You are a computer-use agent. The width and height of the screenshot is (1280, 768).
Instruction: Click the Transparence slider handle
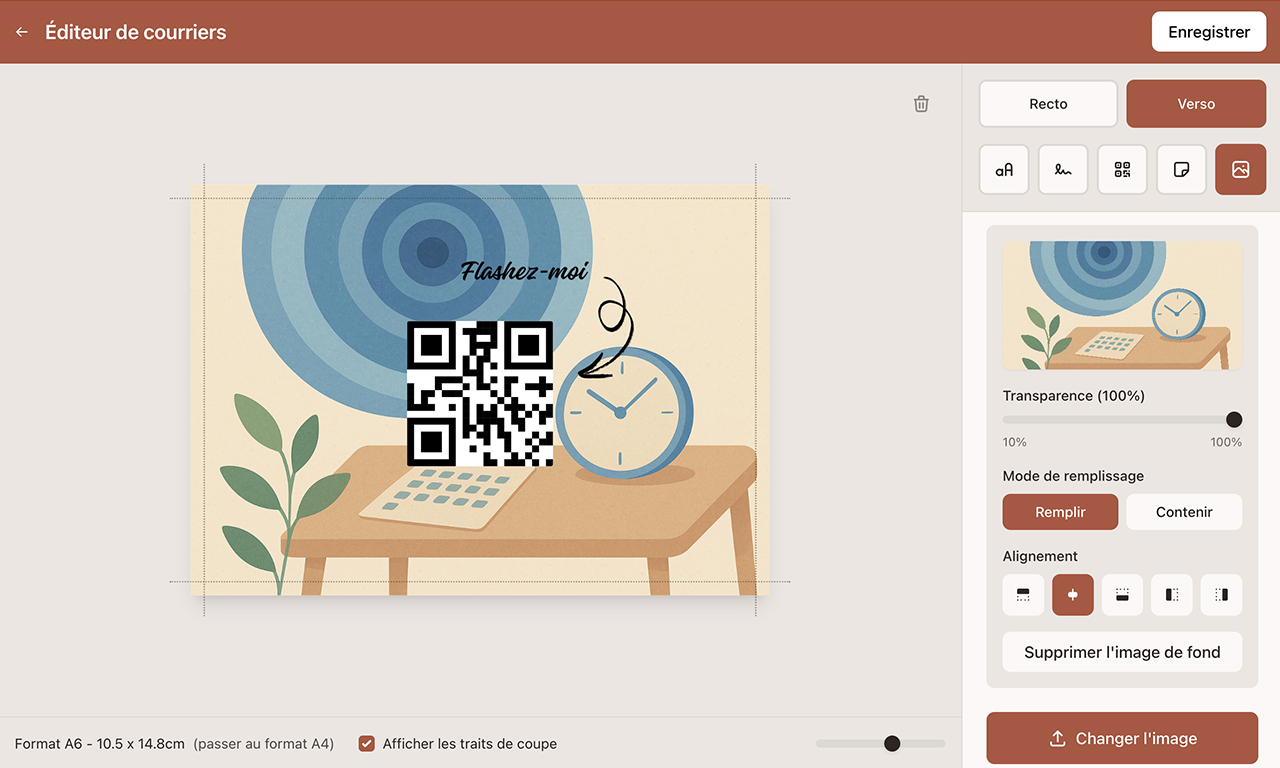[x=1234, y=420]
